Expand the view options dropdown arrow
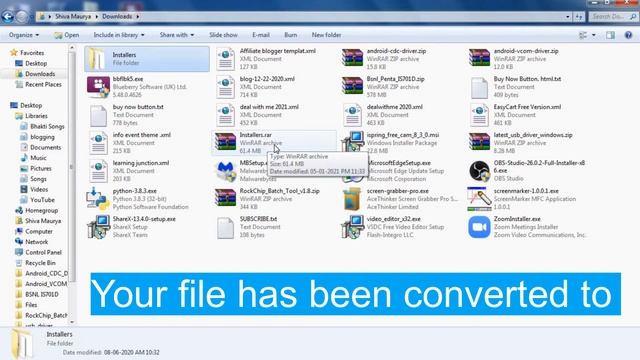 pos(593,35)
